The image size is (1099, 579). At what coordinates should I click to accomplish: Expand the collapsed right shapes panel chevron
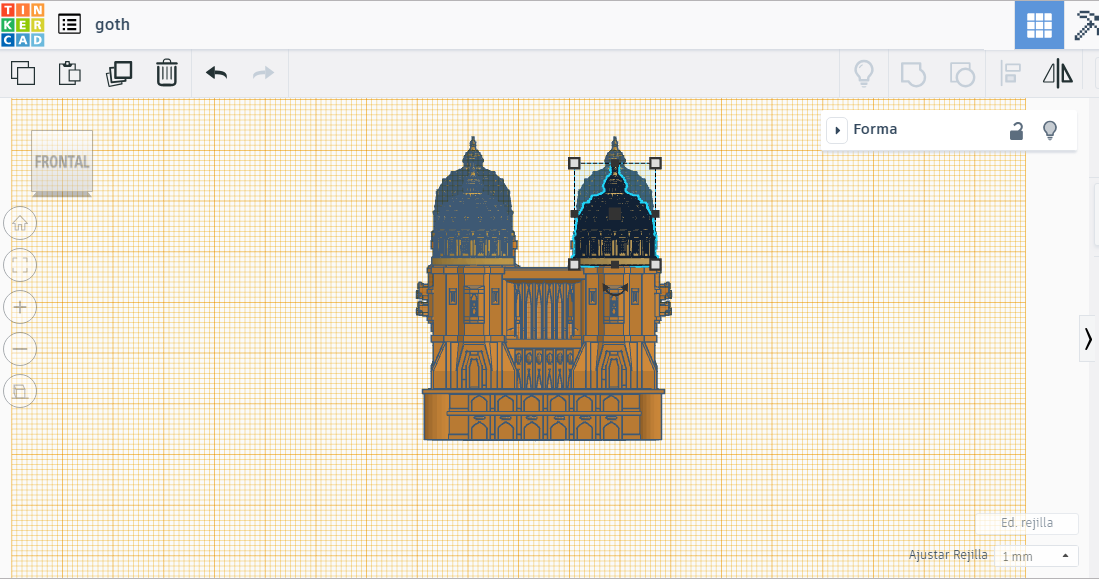pyautogui.click(x=1088, y=339)
